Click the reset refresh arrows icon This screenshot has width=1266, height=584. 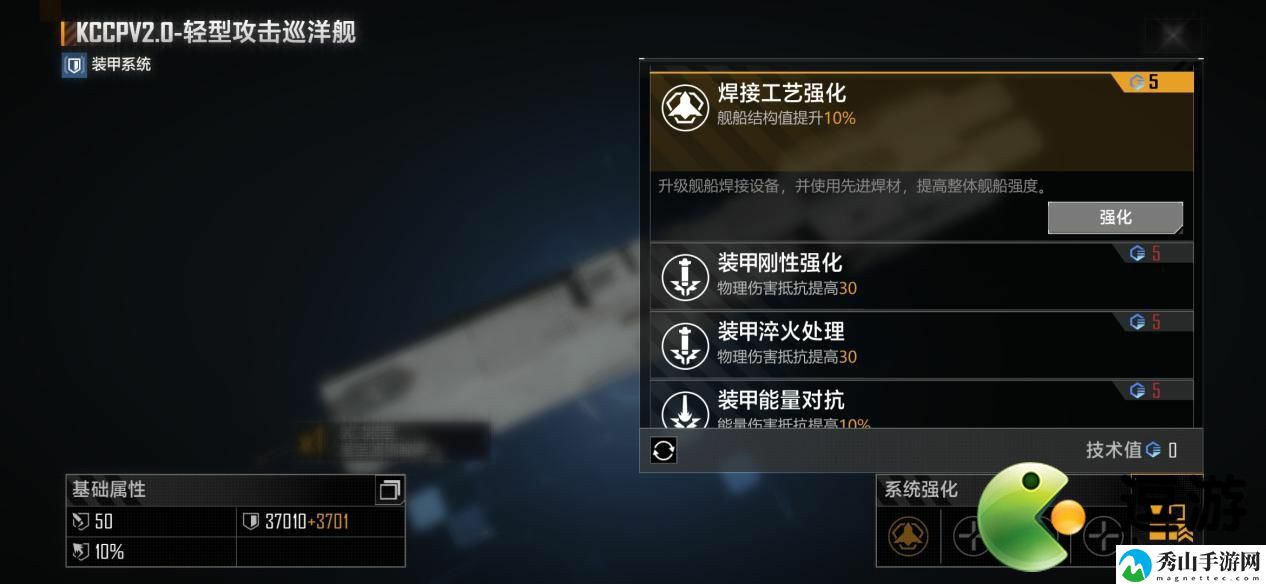point(664,450)
